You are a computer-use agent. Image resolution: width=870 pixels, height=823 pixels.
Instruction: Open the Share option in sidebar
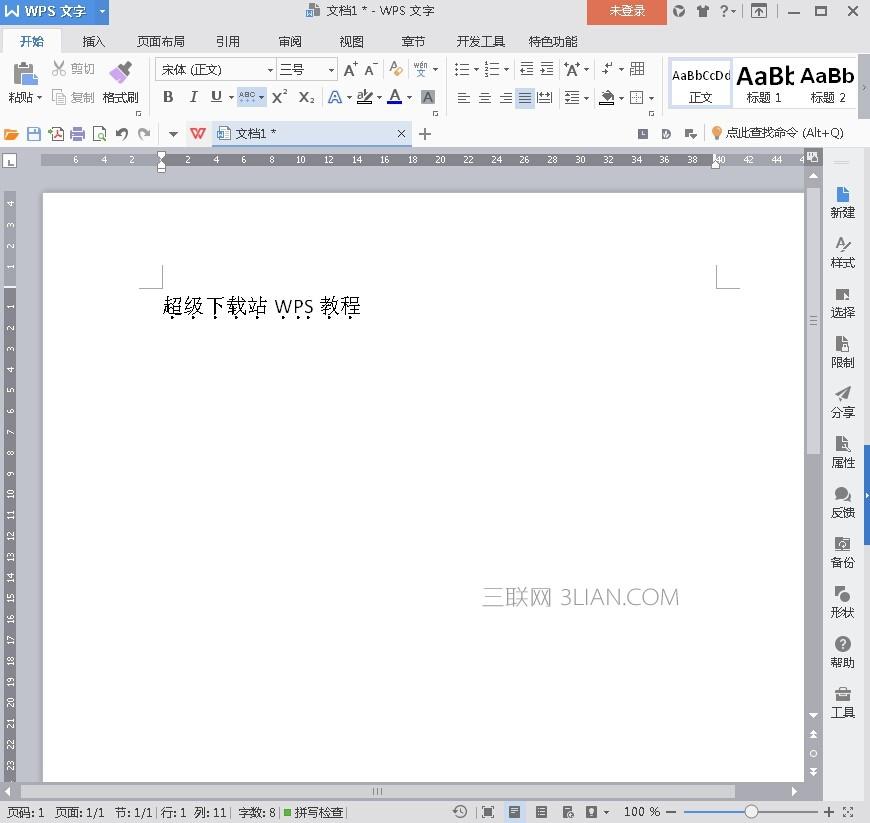click(842, 401)
